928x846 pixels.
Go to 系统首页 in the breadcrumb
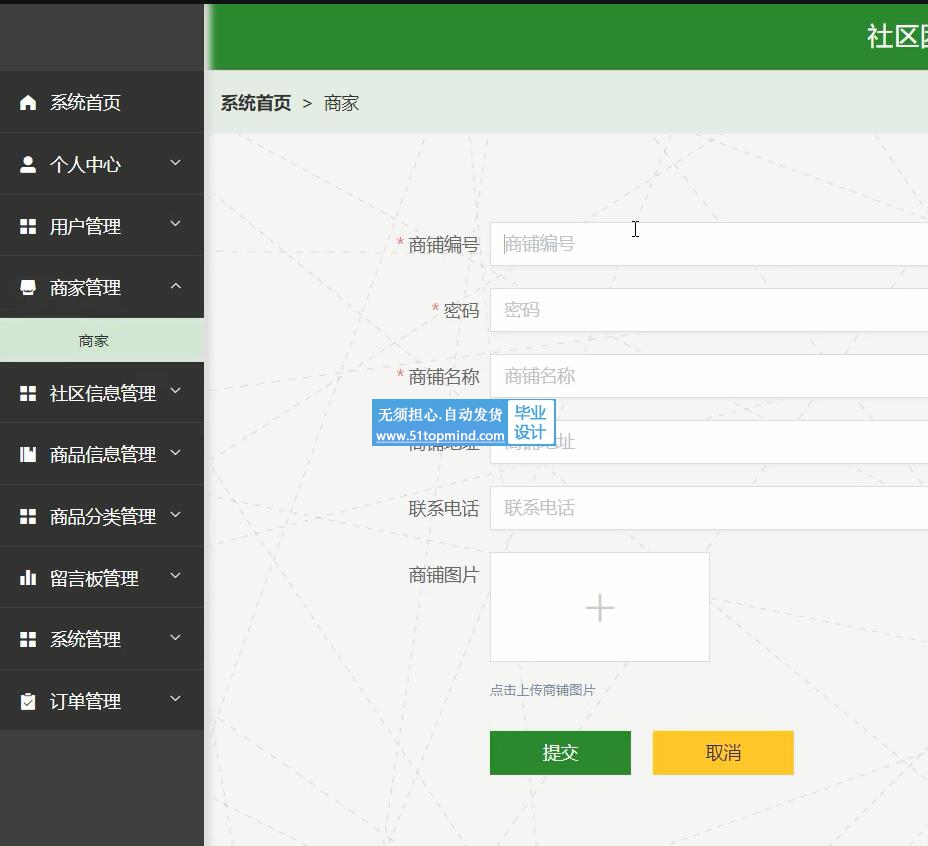[256, 103]
